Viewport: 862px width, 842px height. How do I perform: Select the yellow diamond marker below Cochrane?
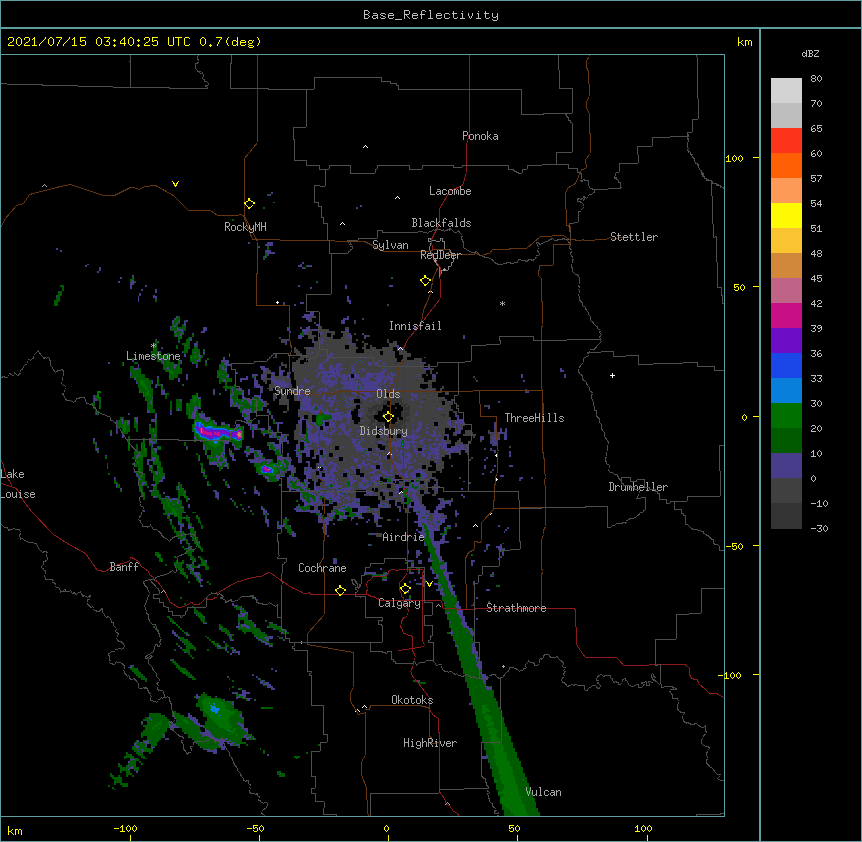(x=340, y=590)
